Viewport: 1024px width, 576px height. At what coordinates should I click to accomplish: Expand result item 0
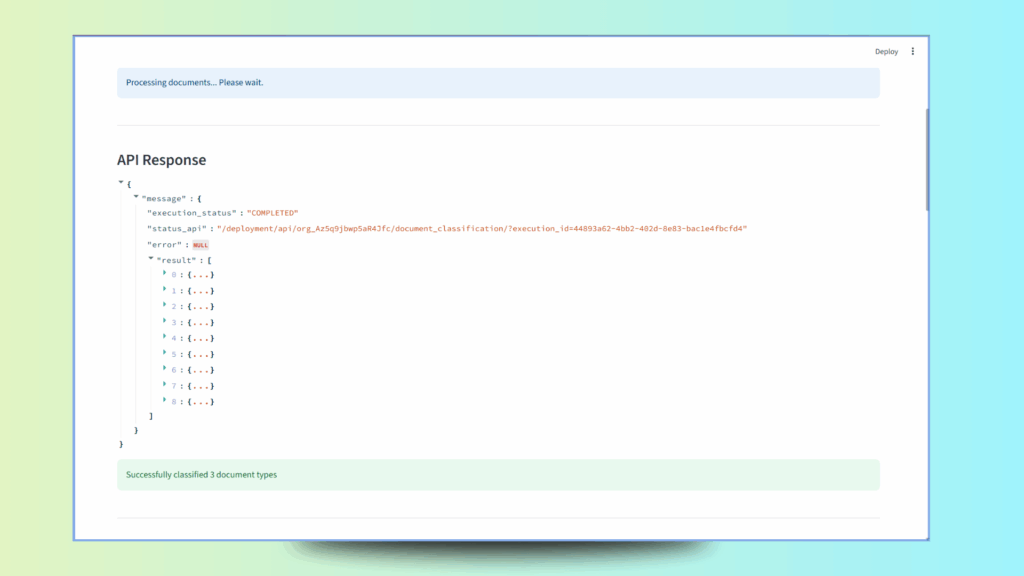(165, 274)
